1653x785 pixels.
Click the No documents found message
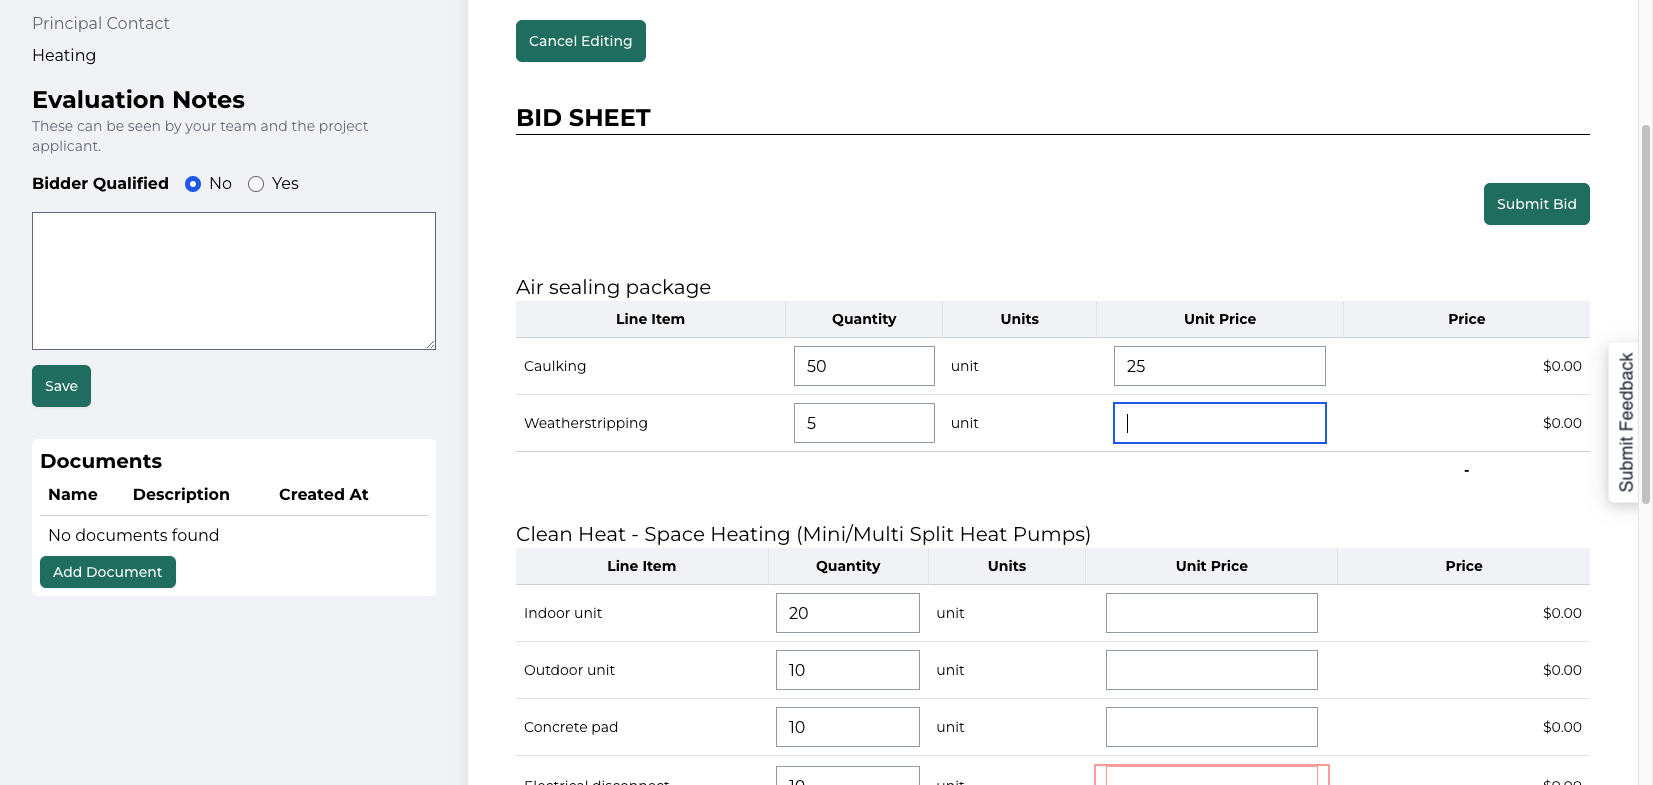pos(133,535)
